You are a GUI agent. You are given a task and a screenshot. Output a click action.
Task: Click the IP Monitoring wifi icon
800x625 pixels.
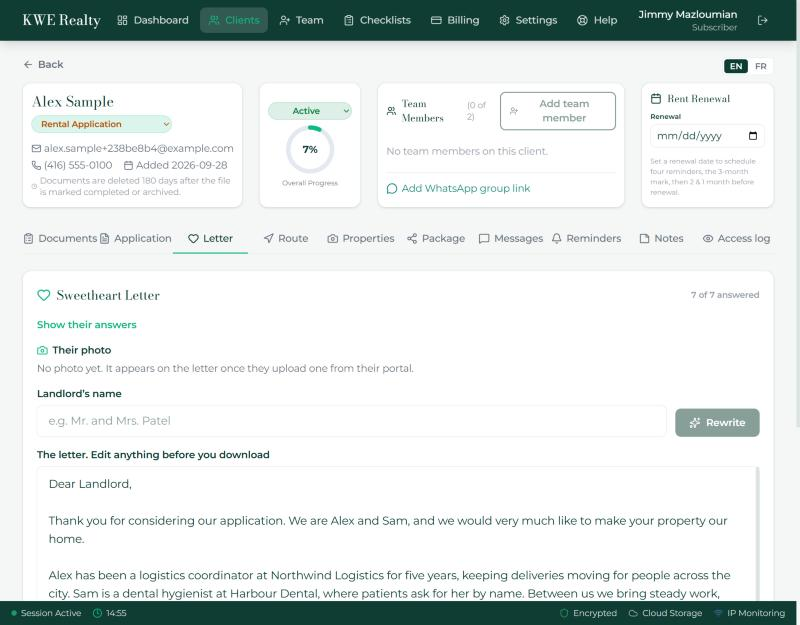[x=718, y=613]
